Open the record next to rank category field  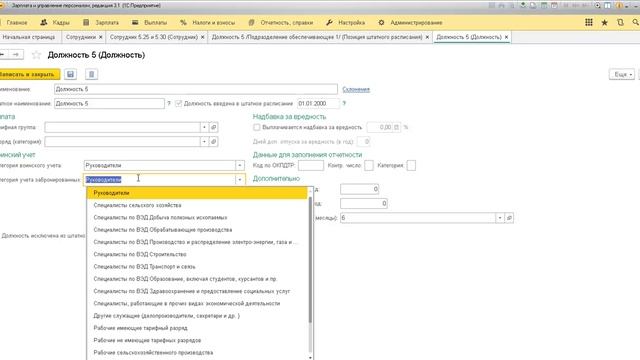213,142
